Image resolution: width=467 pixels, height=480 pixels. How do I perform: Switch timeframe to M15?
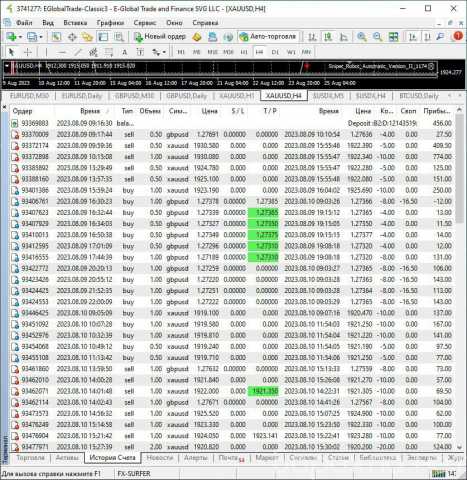point(212,52)
